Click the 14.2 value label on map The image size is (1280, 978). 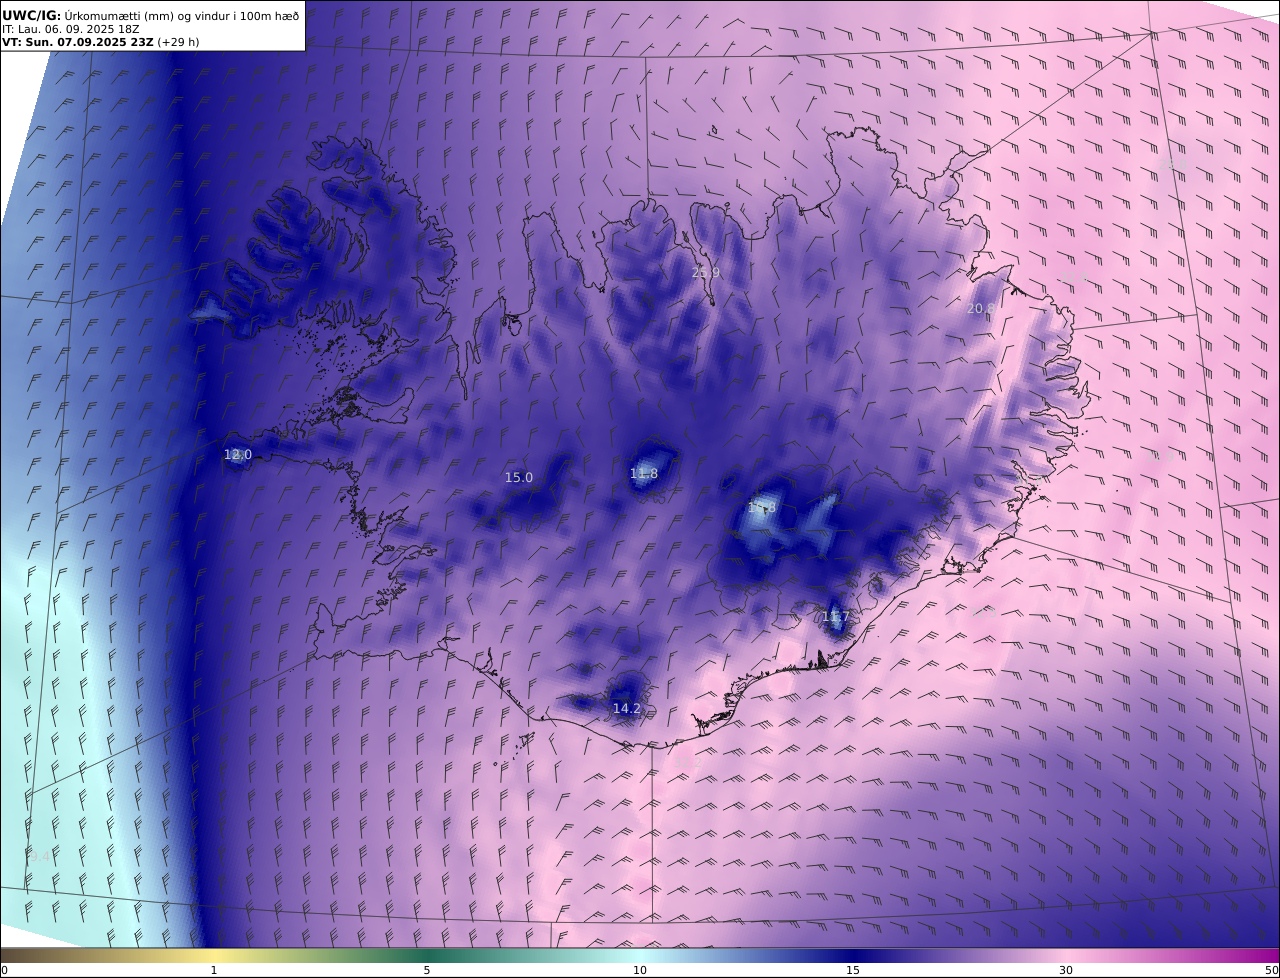(x=627, y=708)
